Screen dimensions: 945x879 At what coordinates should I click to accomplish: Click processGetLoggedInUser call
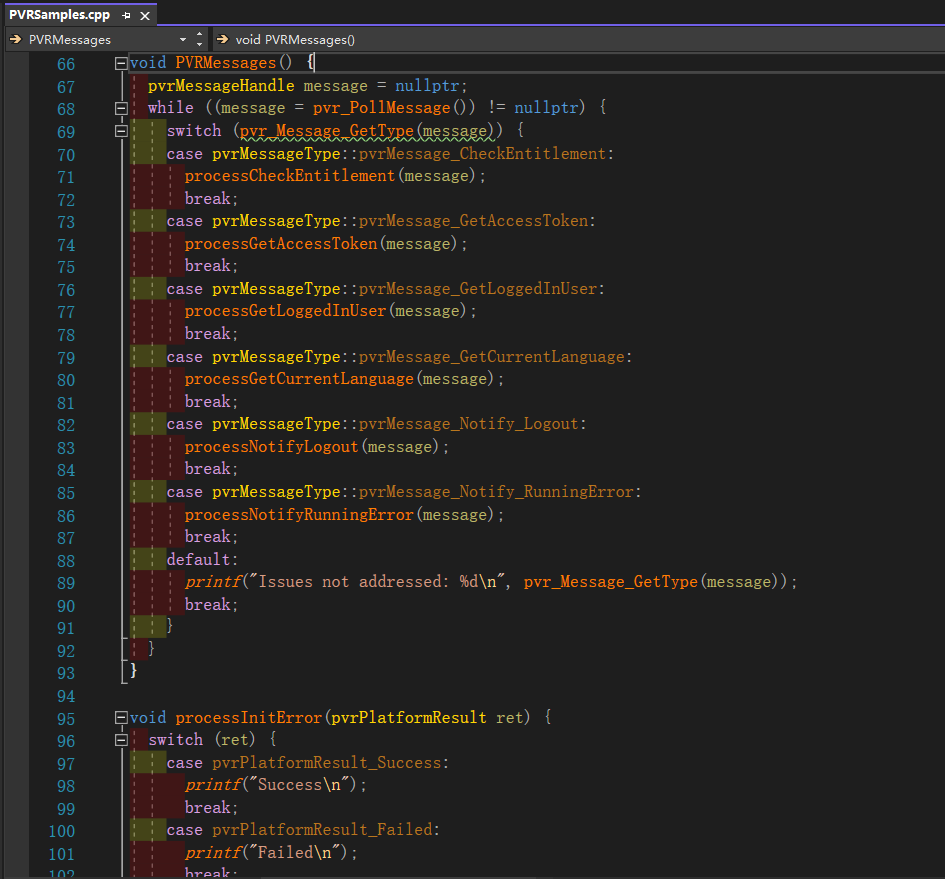[x=285, y=310]
